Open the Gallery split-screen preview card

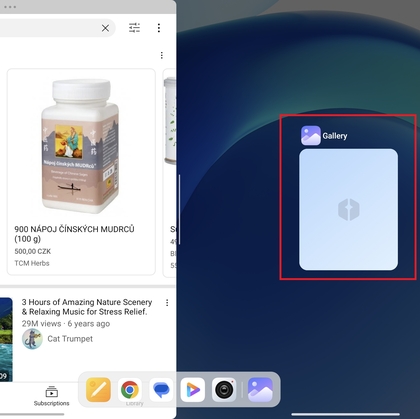pyautogui.click(x=348, y=209)
